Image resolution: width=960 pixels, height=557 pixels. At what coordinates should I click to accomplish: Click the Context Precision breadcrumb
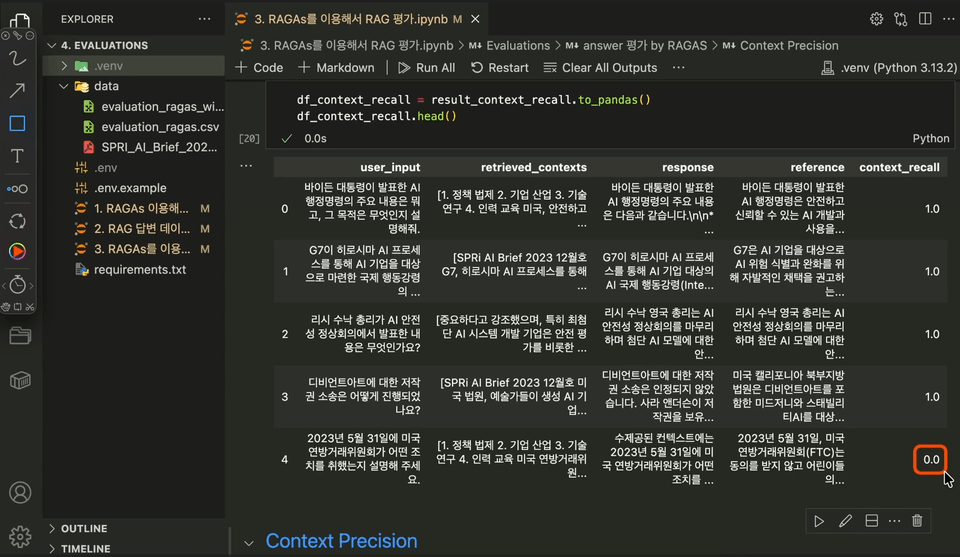[x=782, y=45]
